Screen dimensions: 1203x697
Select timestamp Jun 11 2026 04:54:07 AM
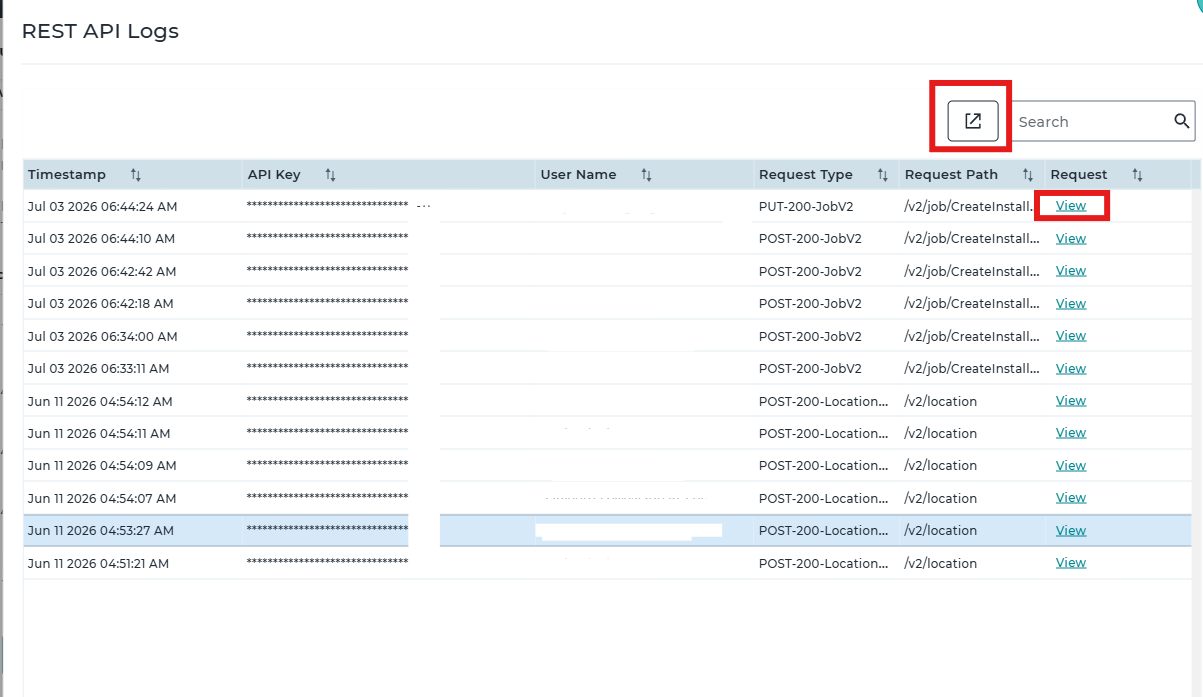click(102, 498)
